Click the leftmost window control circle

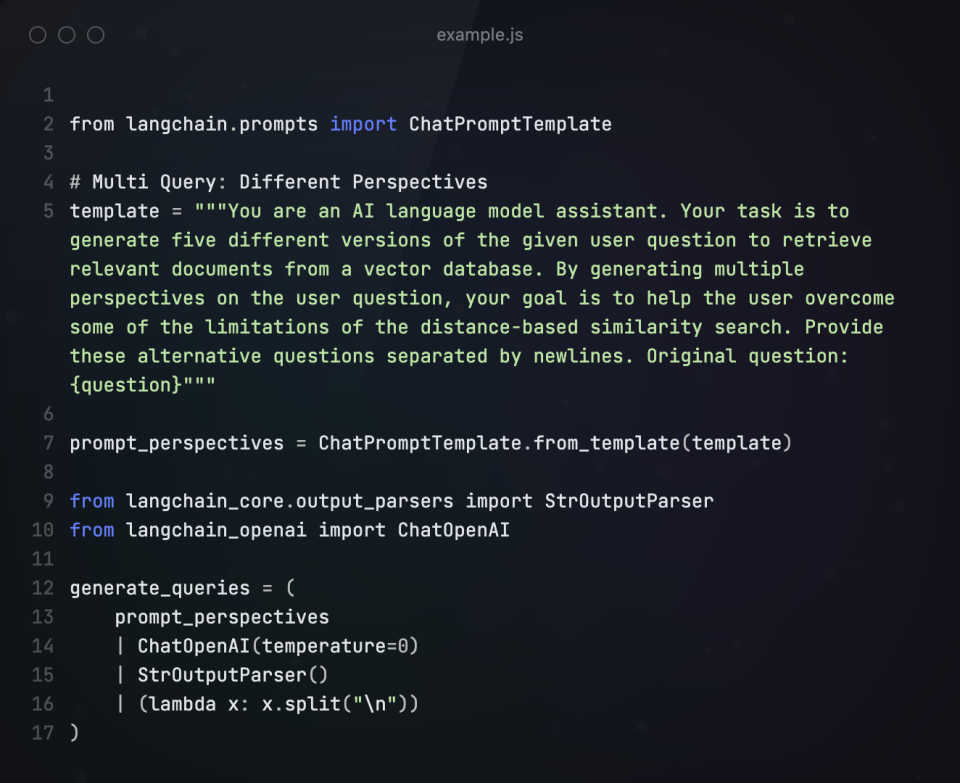click(x=38, y=35)
